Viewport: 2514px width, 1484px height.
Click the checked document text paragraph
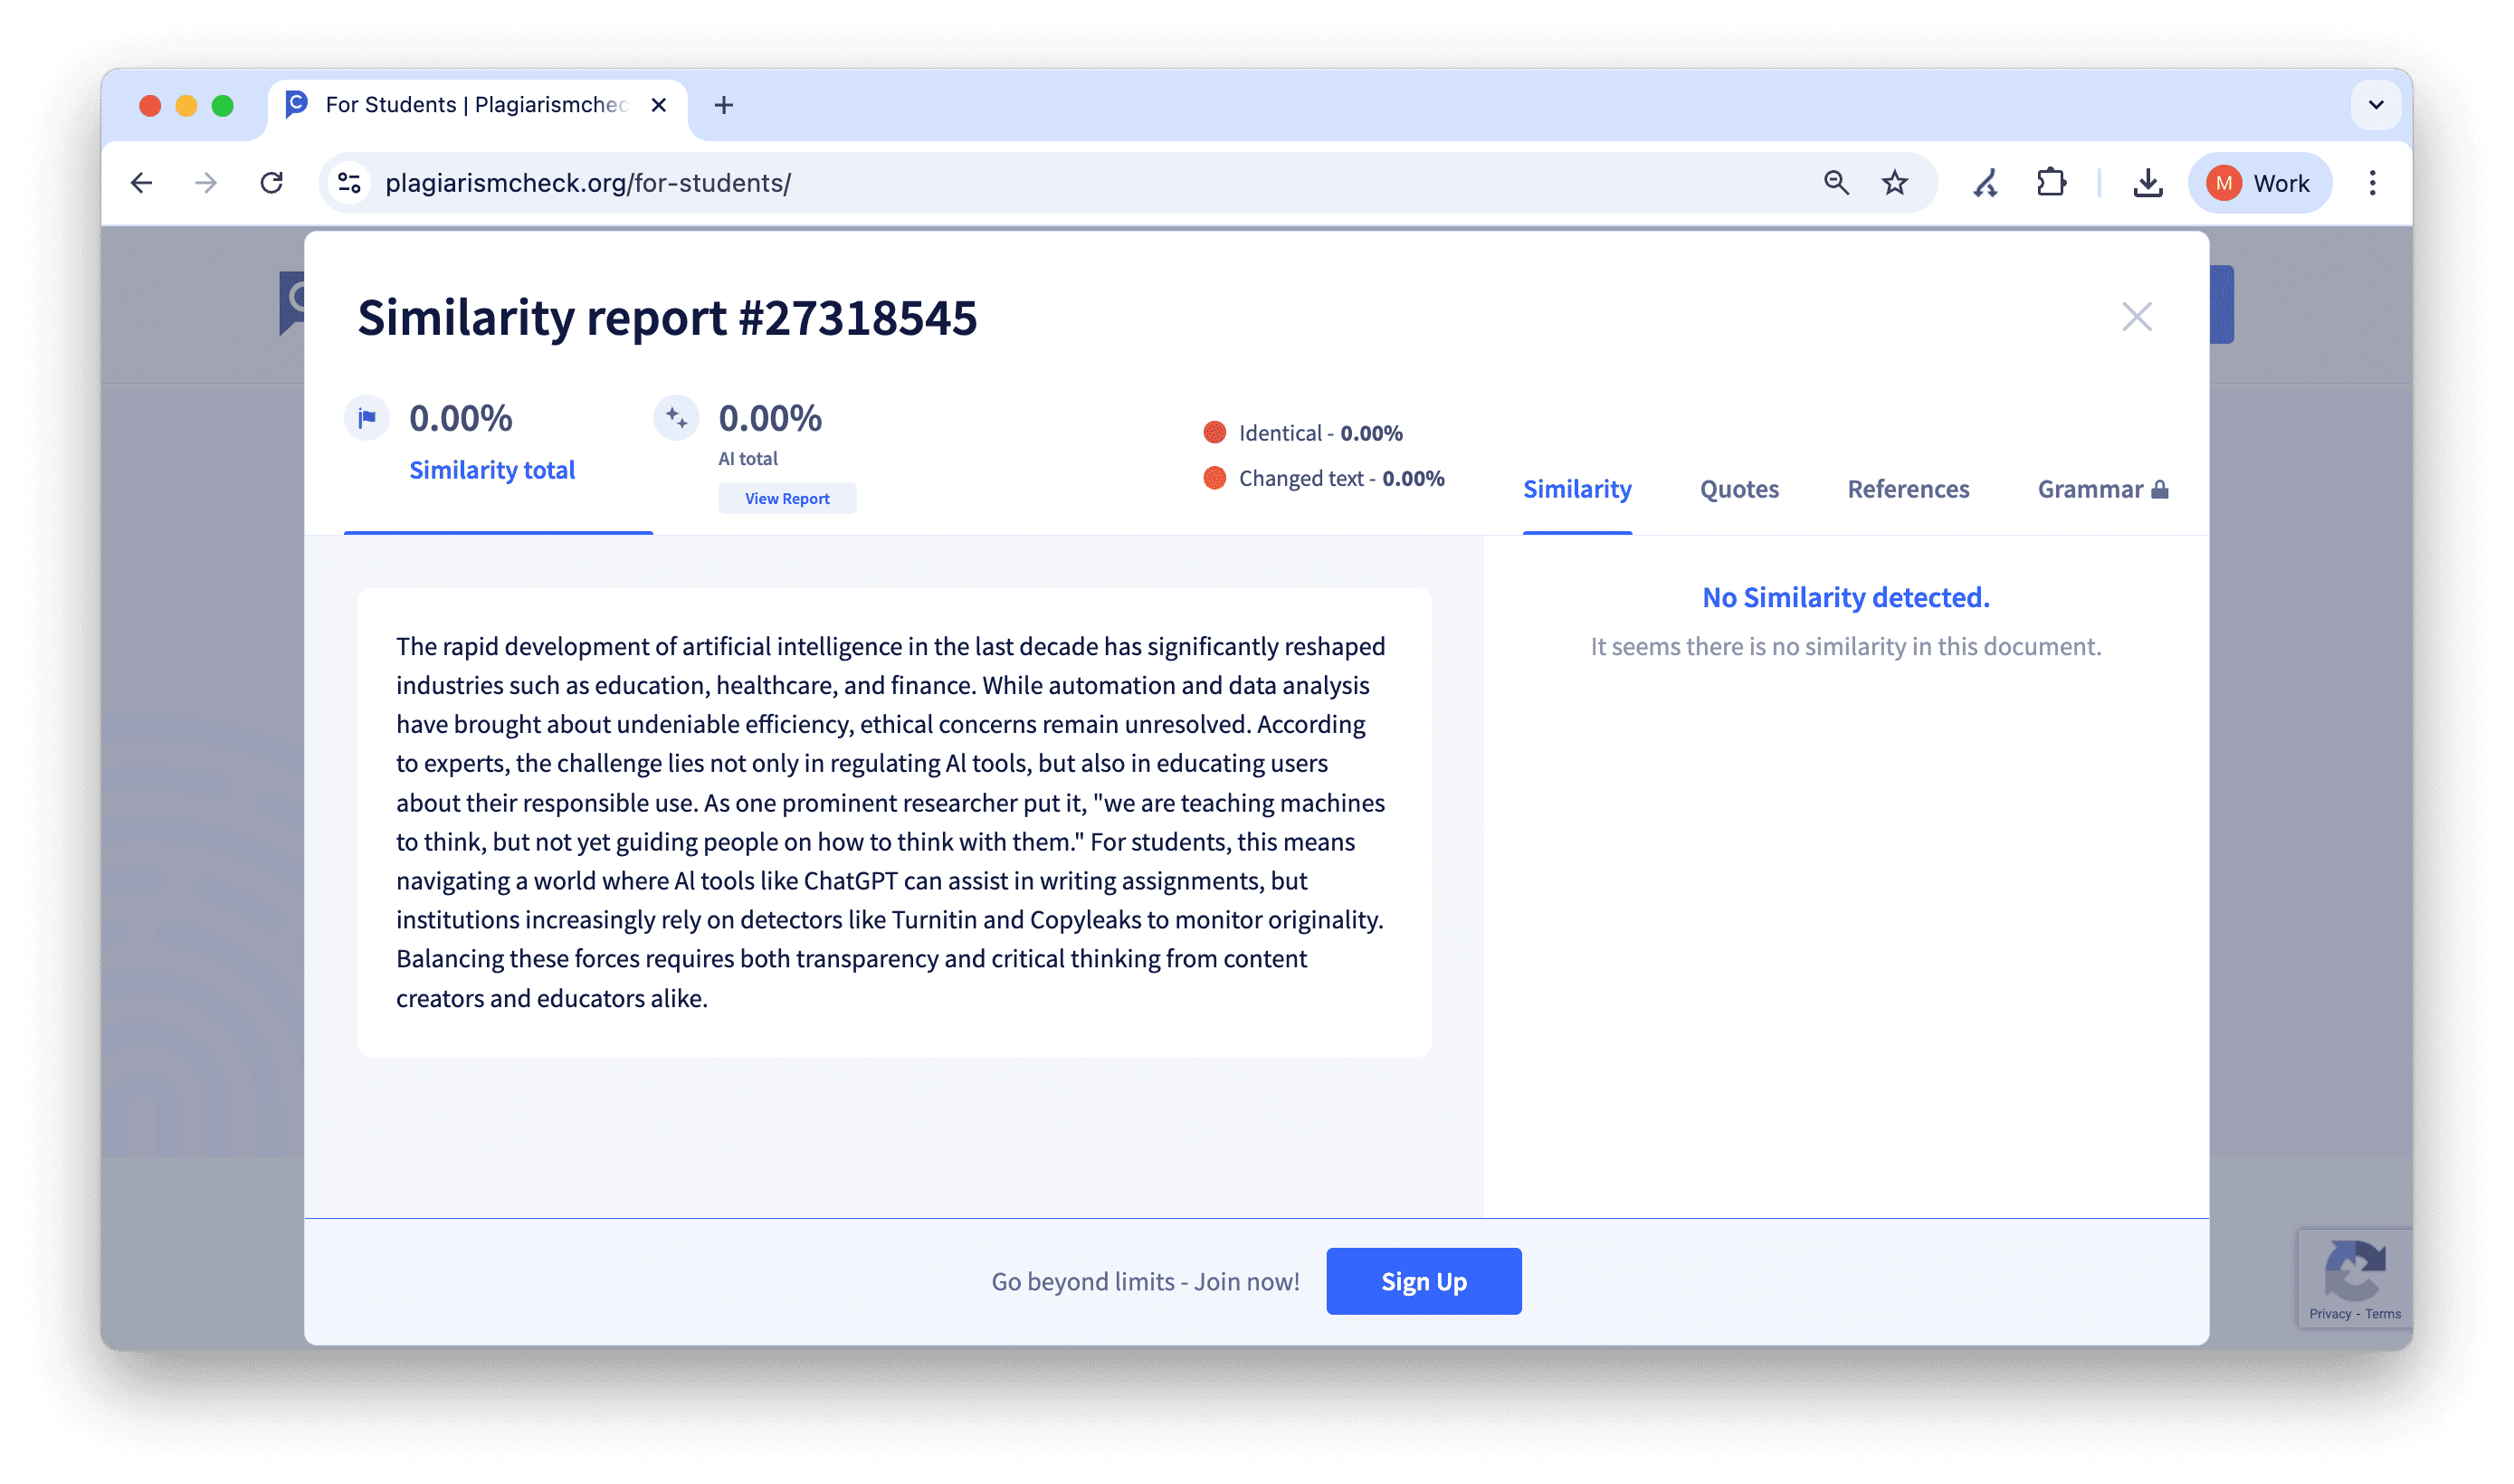[891, 821]
